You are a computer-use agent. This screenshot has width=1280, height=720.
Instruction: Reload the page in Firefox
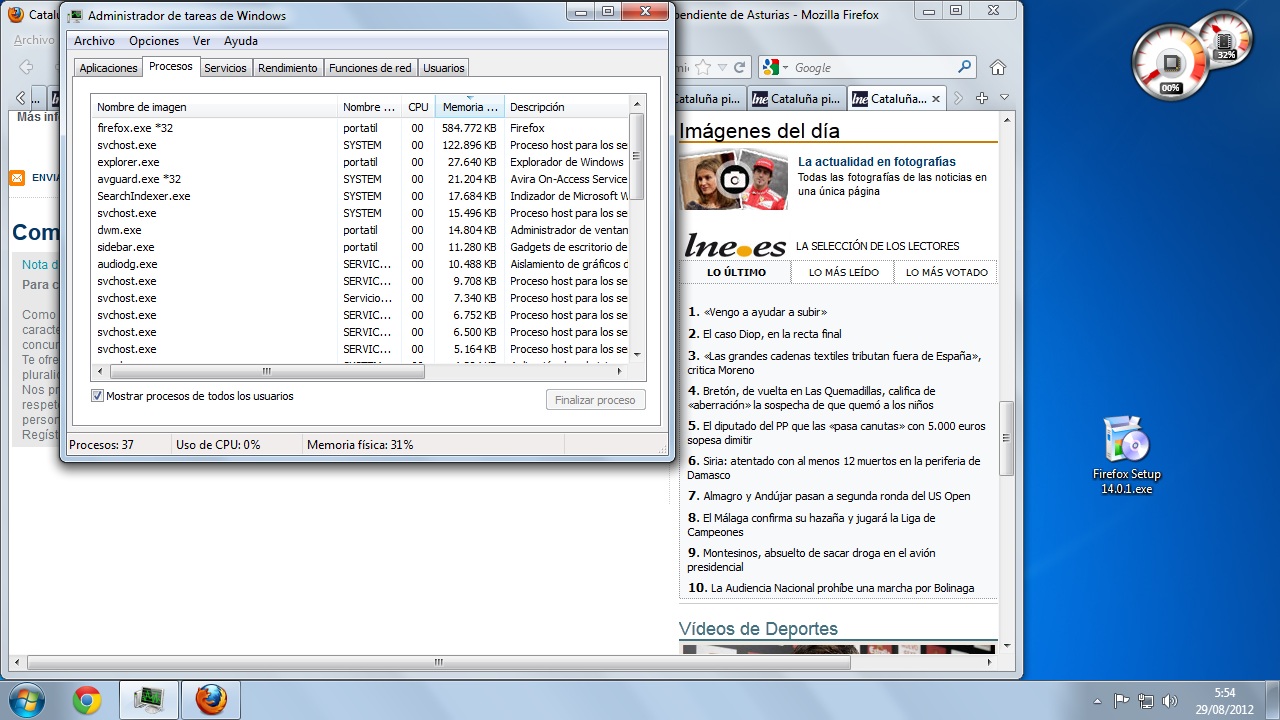(740, 67)
